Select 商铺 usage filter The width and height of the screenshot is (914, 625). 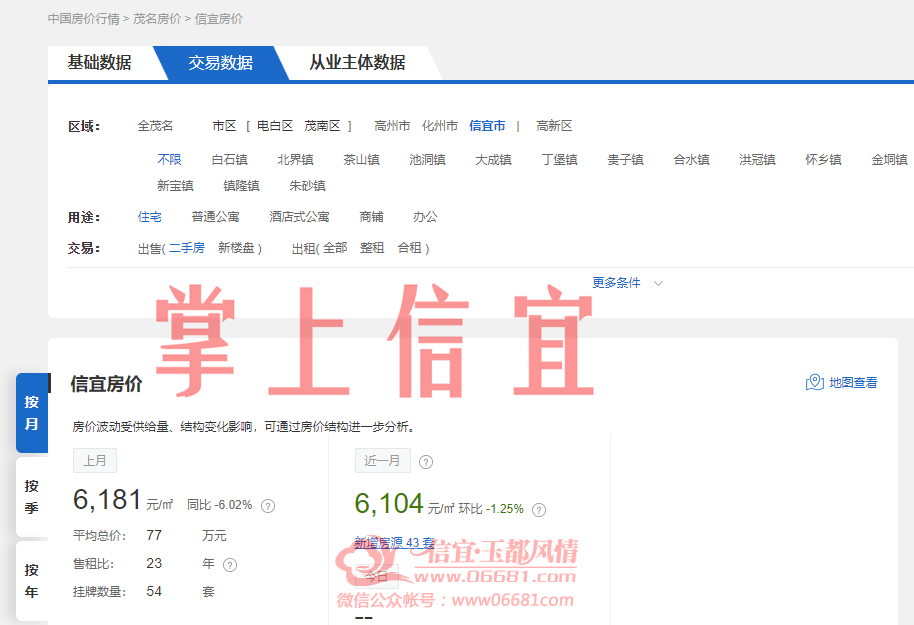(371, 217)
